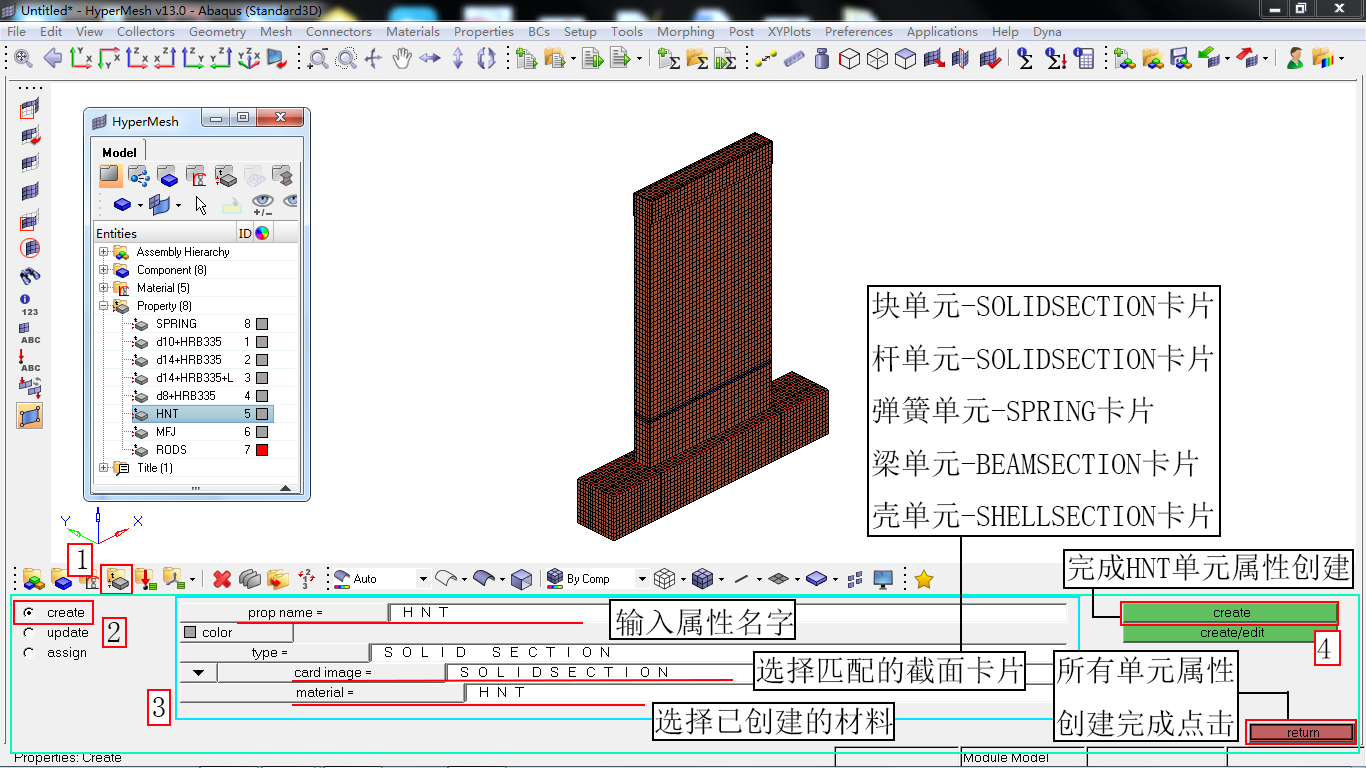Click the vertical up-down arrows rotate icon
The width and height of the screenshot is (1366, 768).
pyautogui.click(x=458, y=59)
